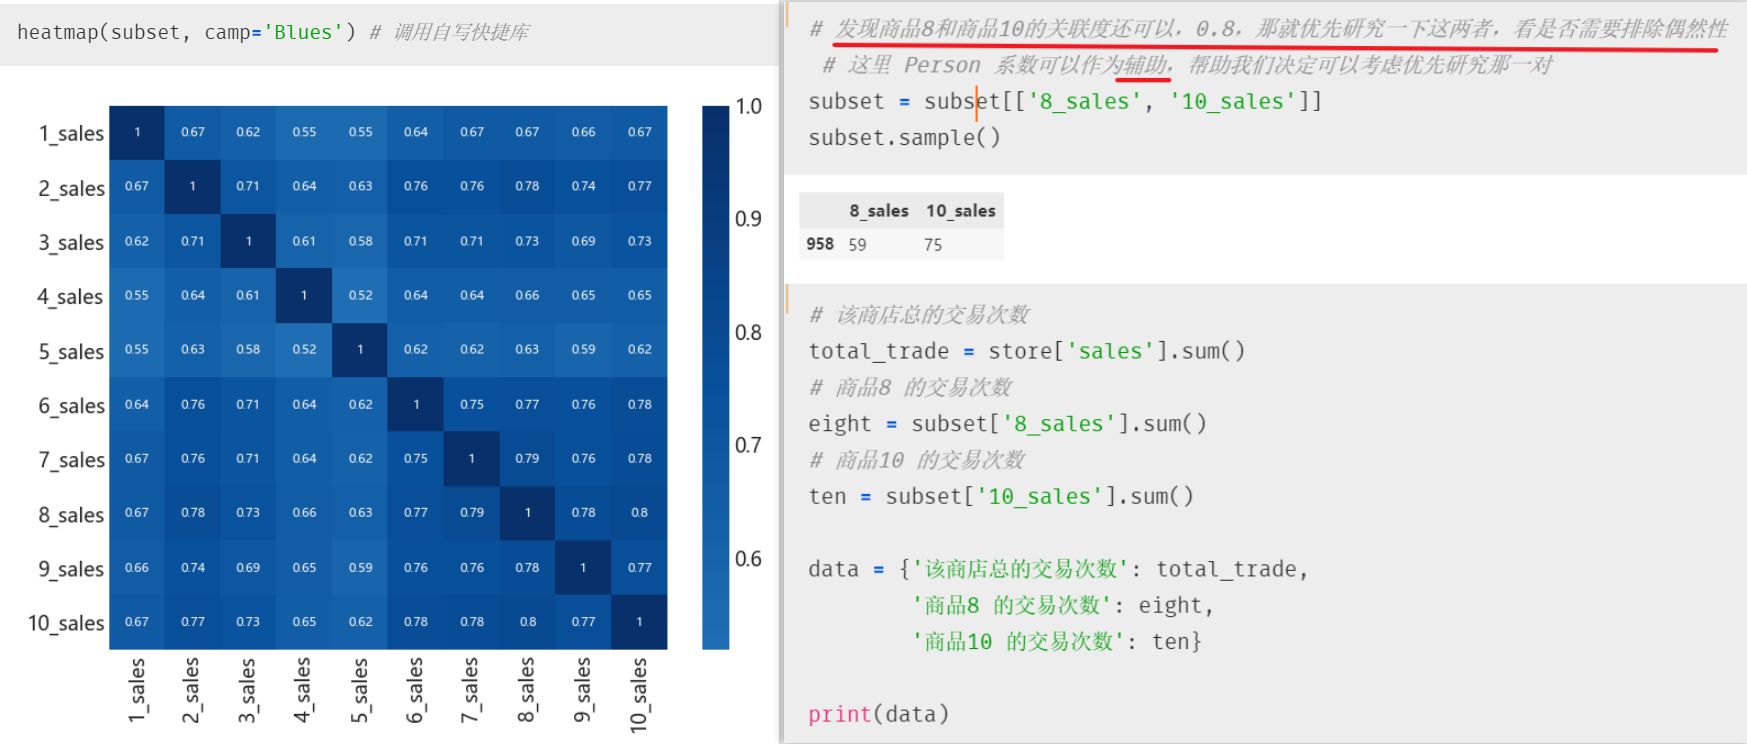Viewport: 1747px width, 744px height.
Task: Select the 3_sales y-axis label
Action: click(x=71, y=242)
